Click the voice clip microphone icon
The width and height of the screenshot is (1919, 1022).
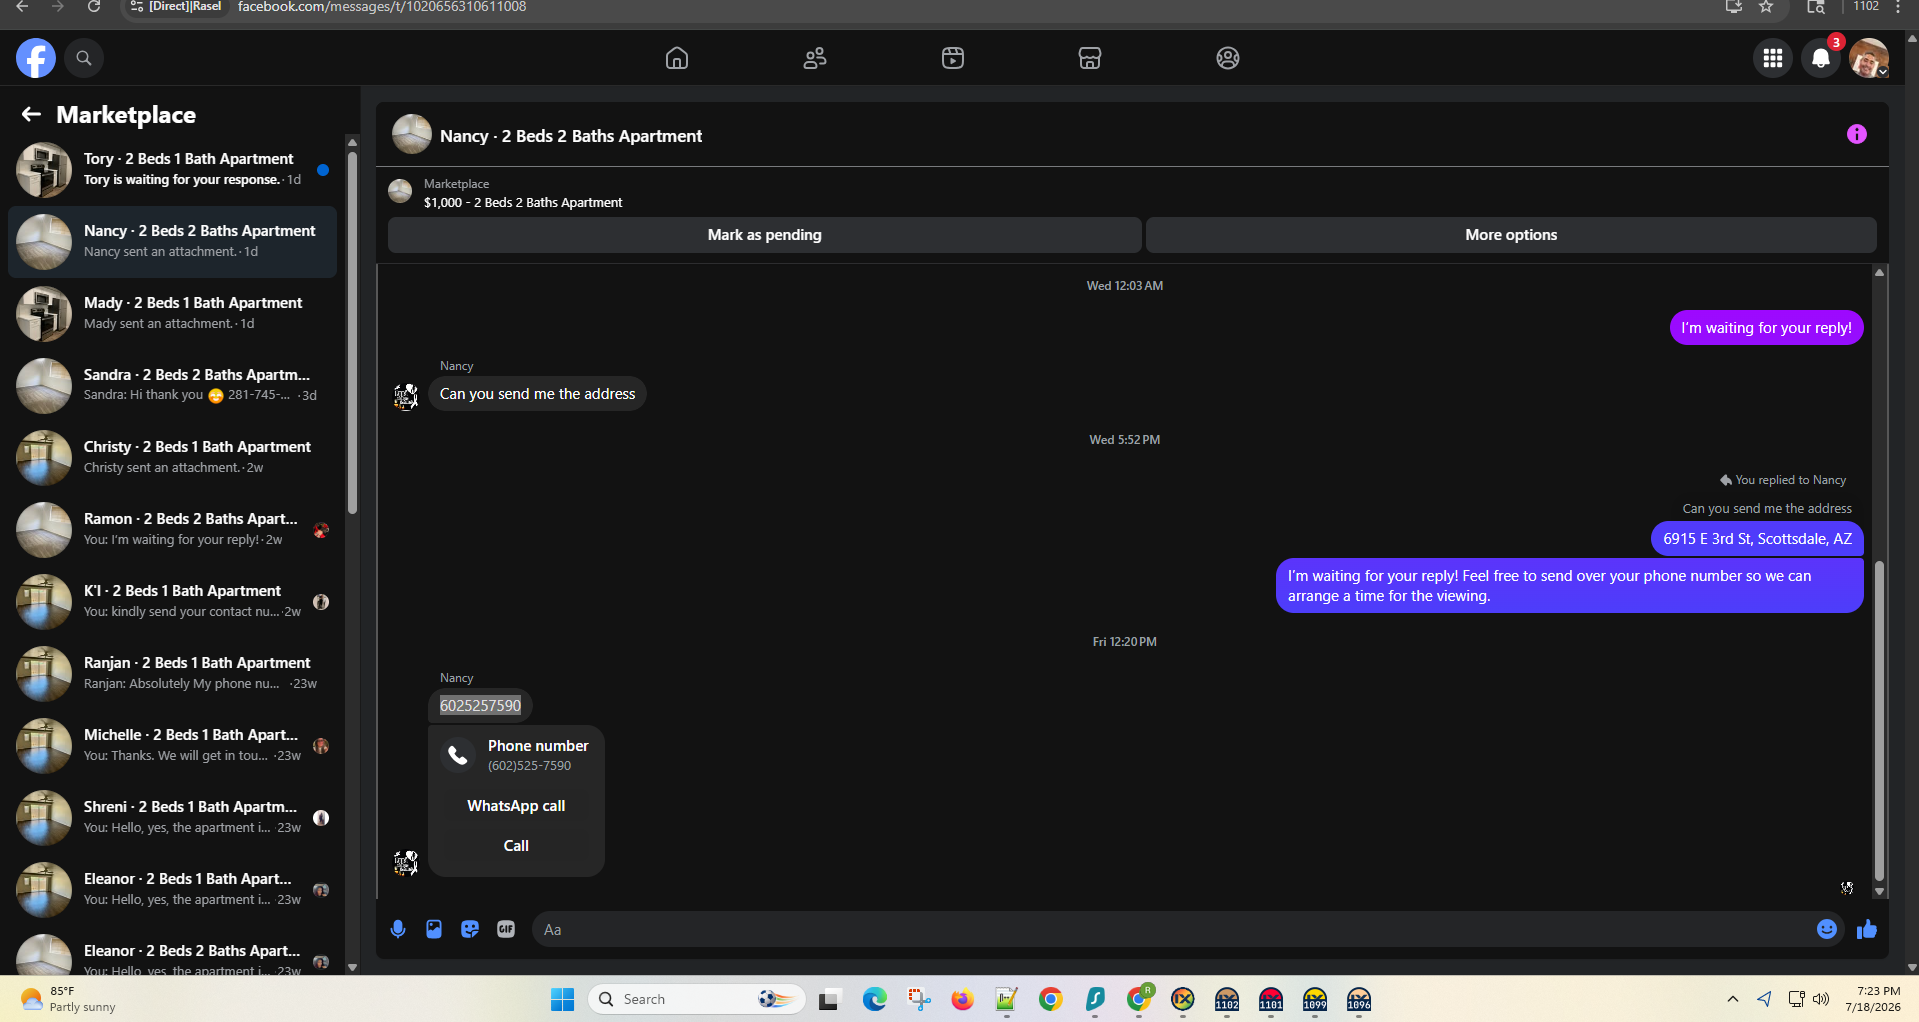point(398,929)
